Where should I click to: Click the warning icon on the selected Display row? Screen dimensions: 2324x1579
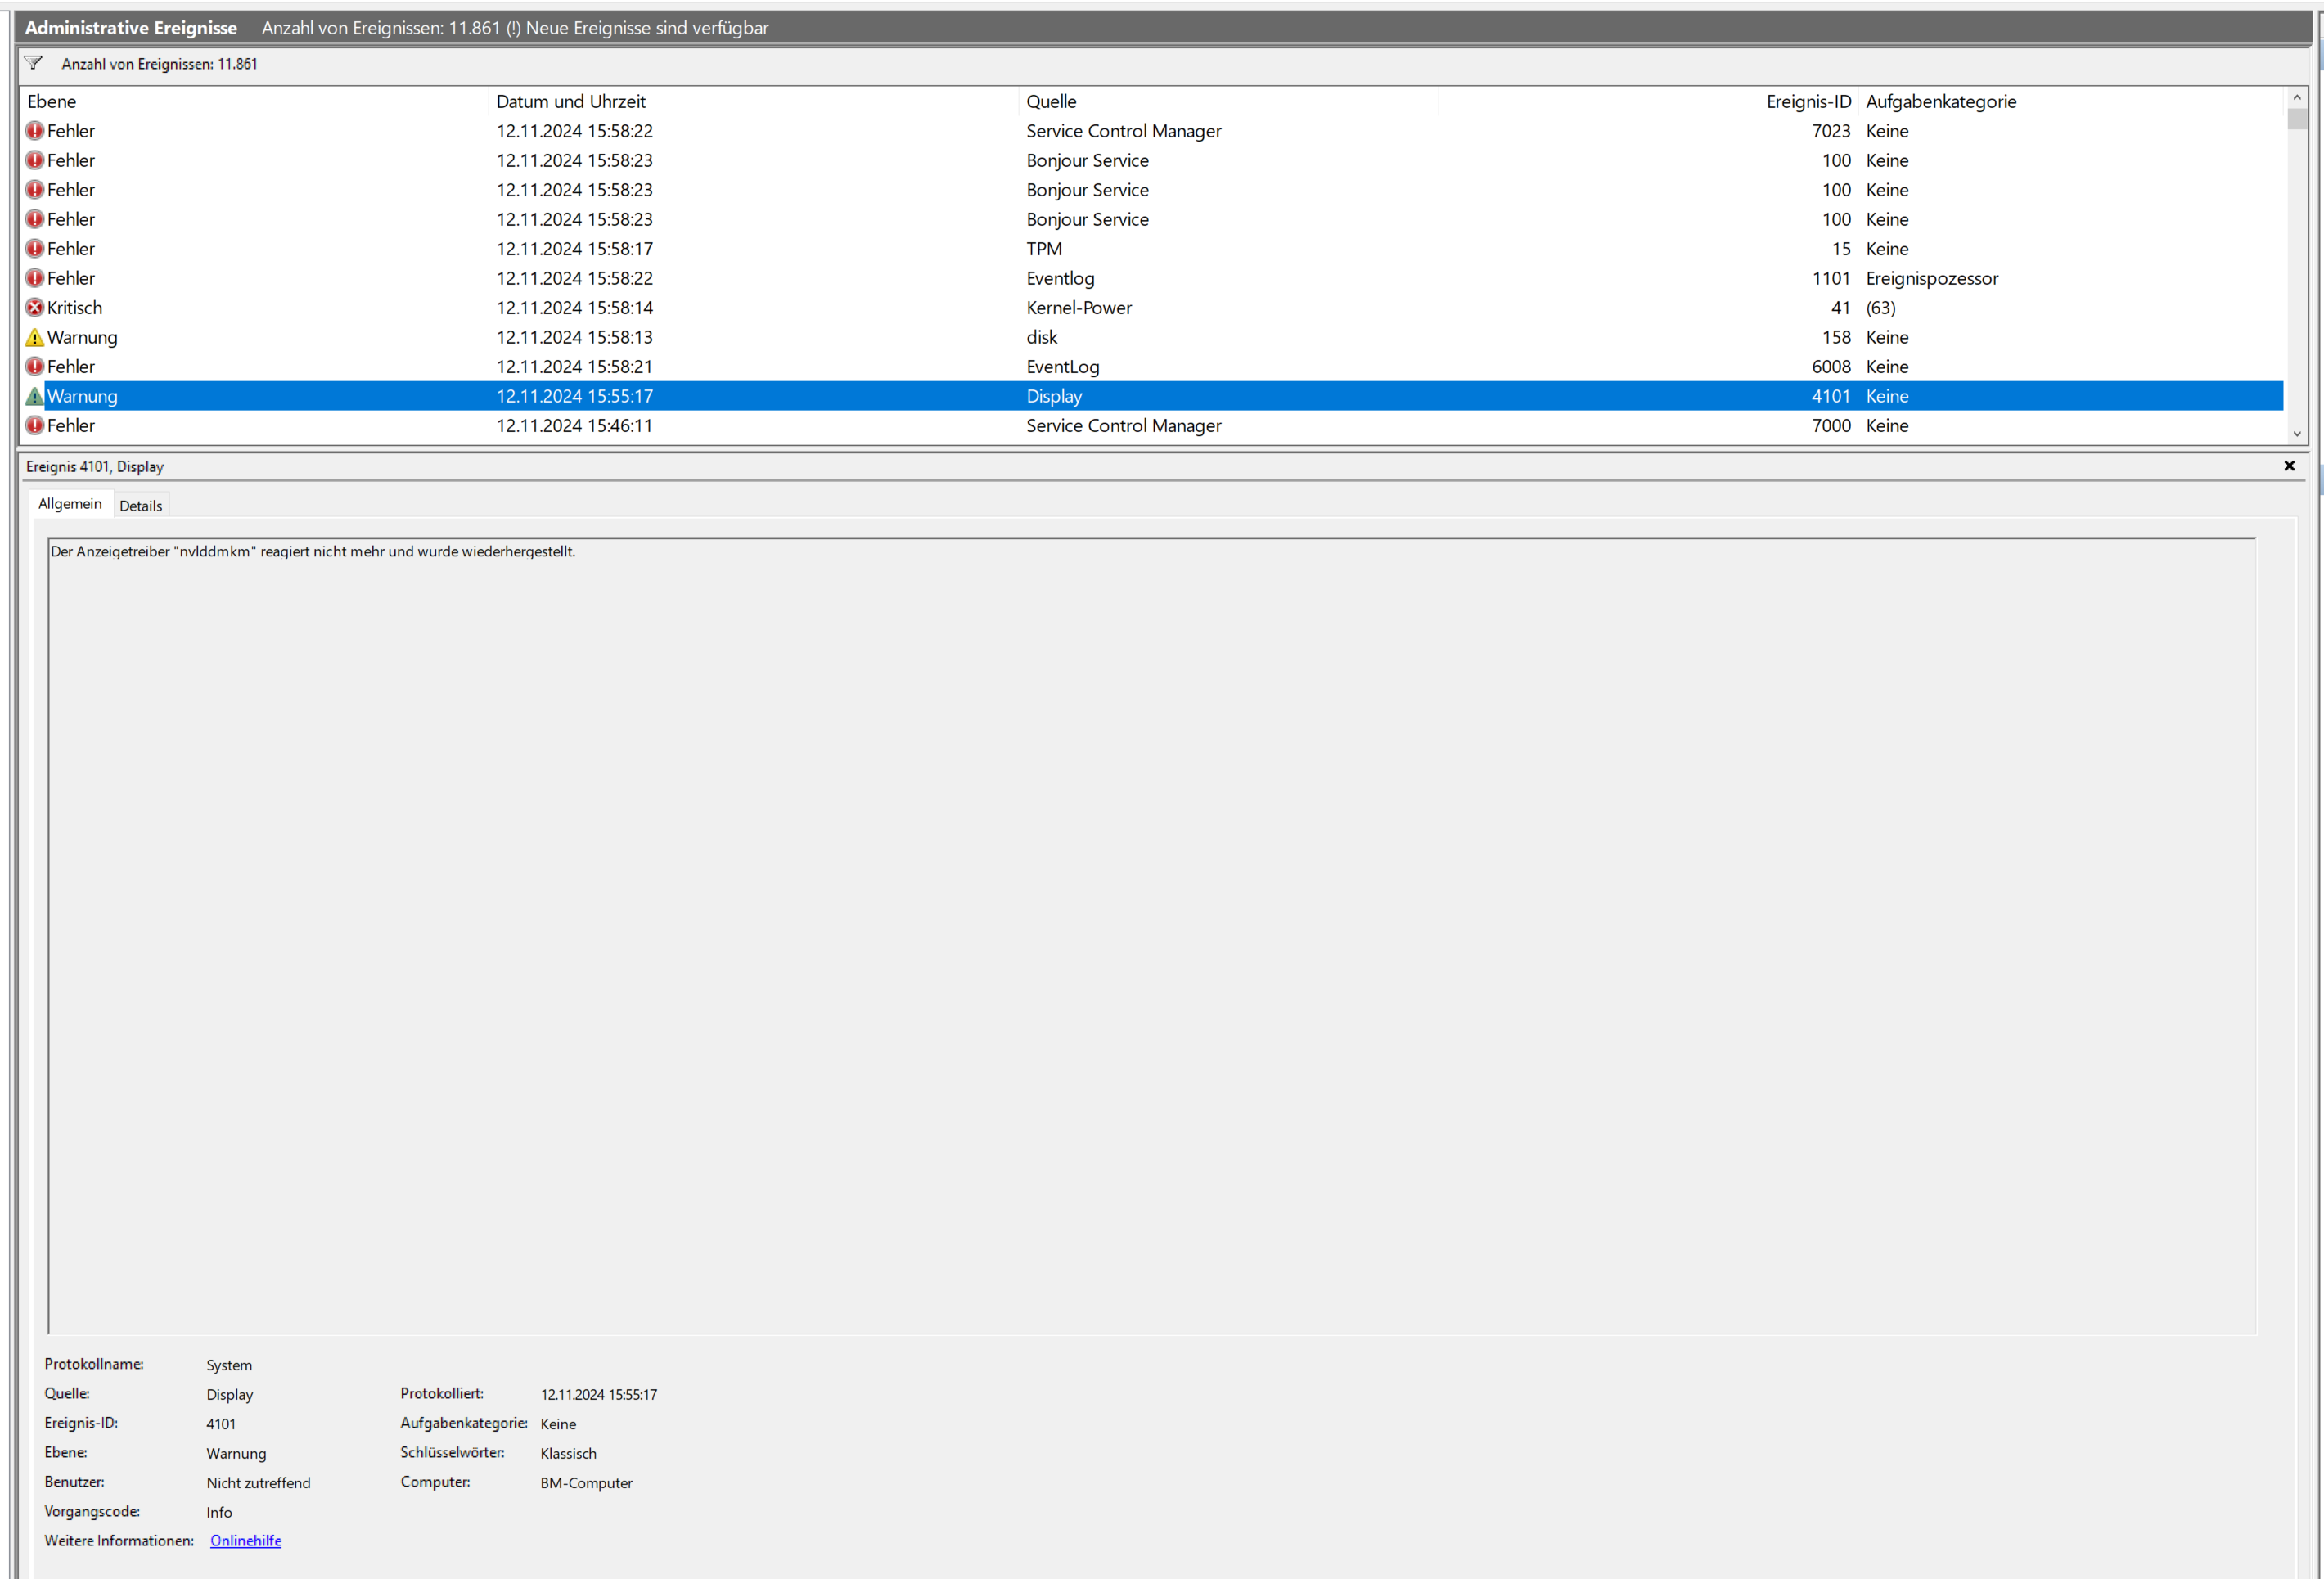[x=35, y=396]
